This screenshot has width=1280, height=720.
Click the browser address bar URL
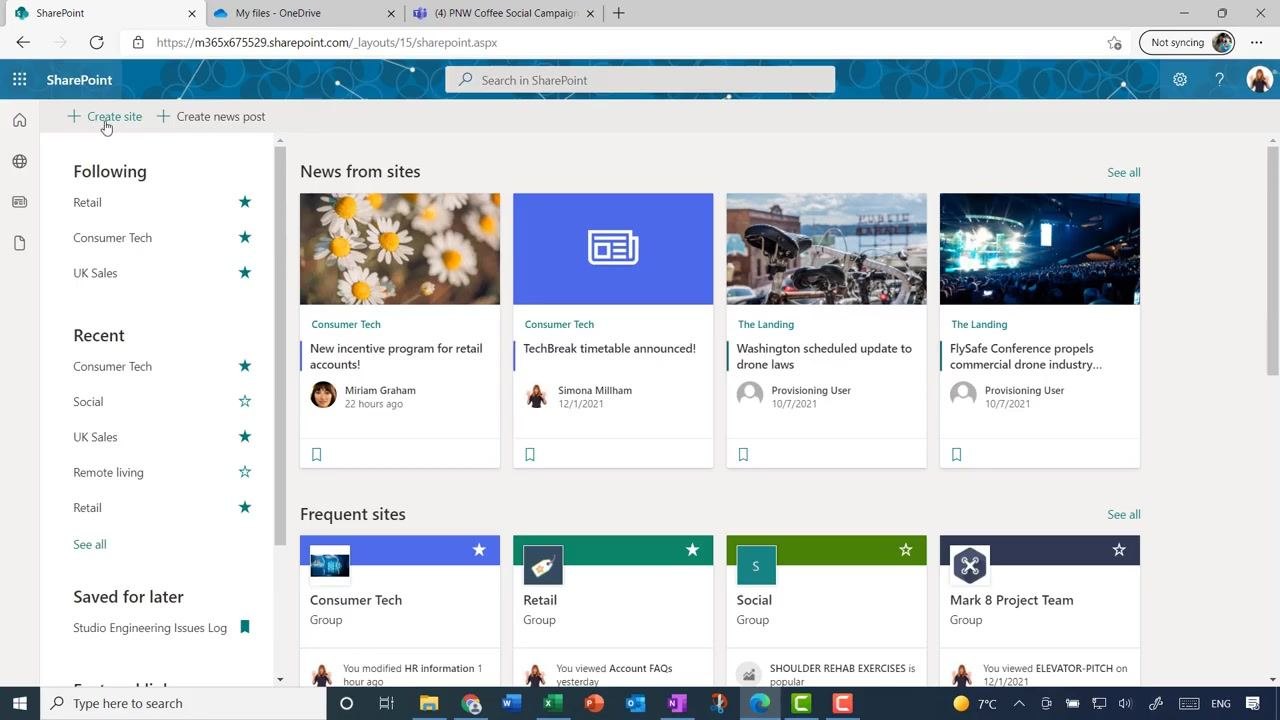[x=327, y=42]
